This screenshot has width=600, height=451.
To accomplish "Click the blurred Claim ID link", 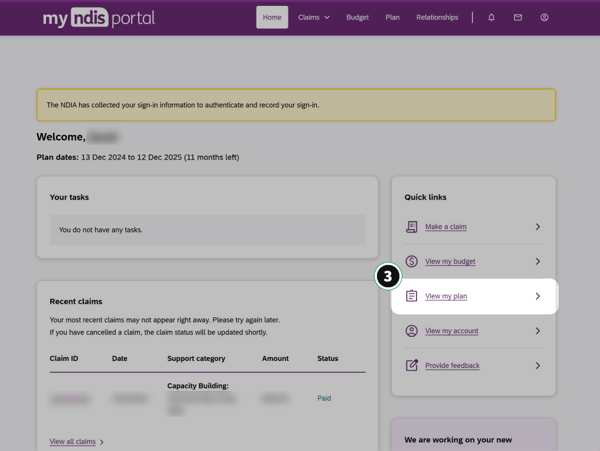I will click(x=70, y=399).
